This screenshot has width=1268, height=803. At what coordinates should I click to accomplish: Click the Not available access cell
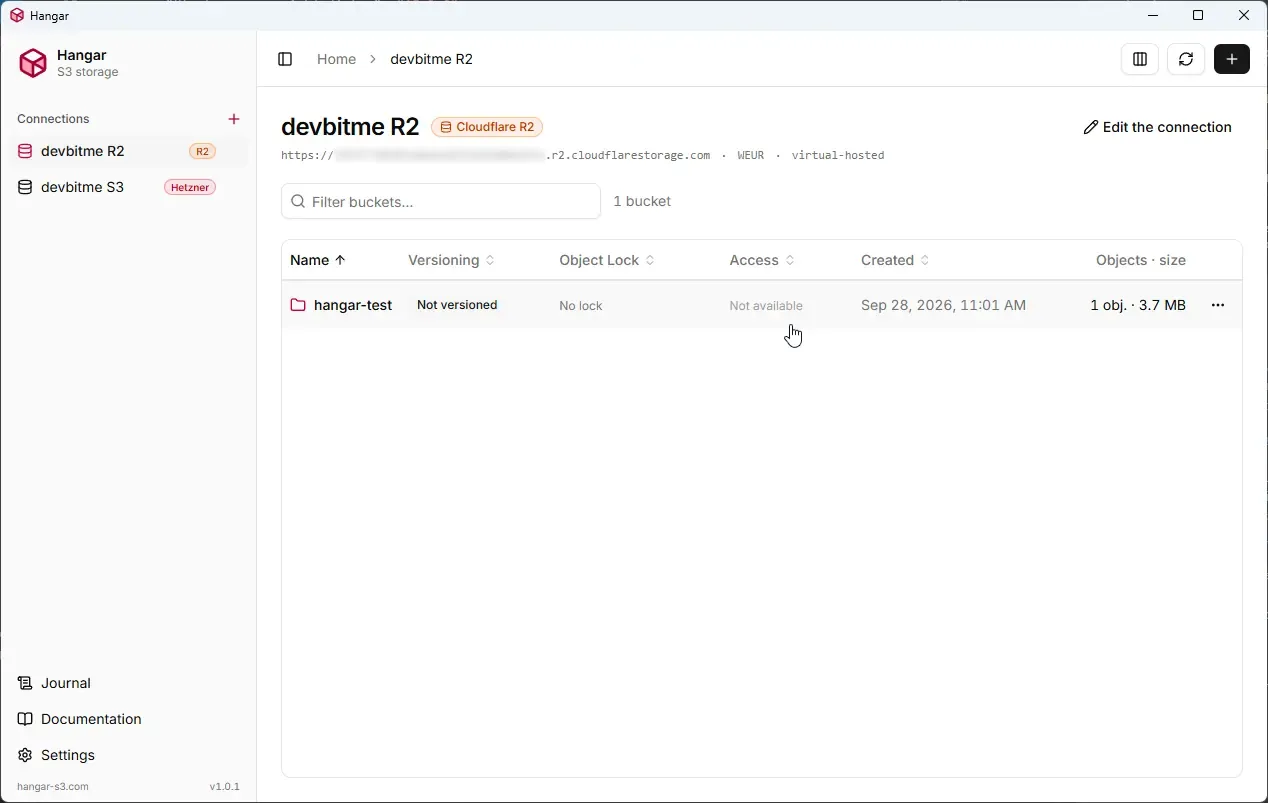point(766,306)
